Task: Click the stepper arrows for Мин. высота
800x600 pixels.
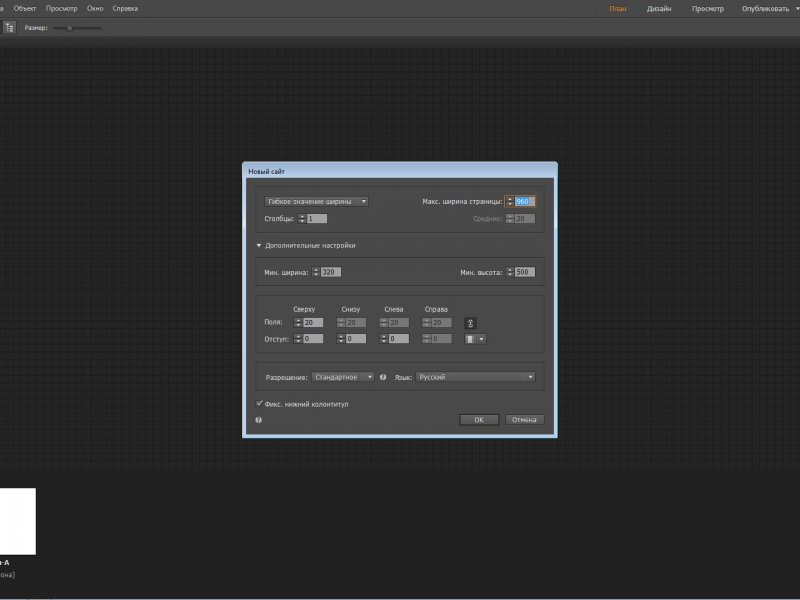Action: 509,272
